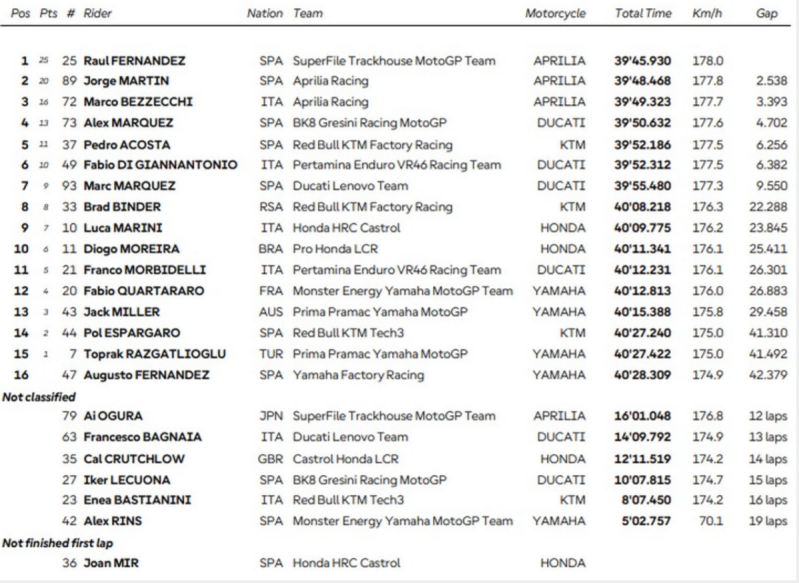The width and height of the screenshot is (799, 583).
Task: Click the Not finished first lap heading
Action: click(58, 543)
